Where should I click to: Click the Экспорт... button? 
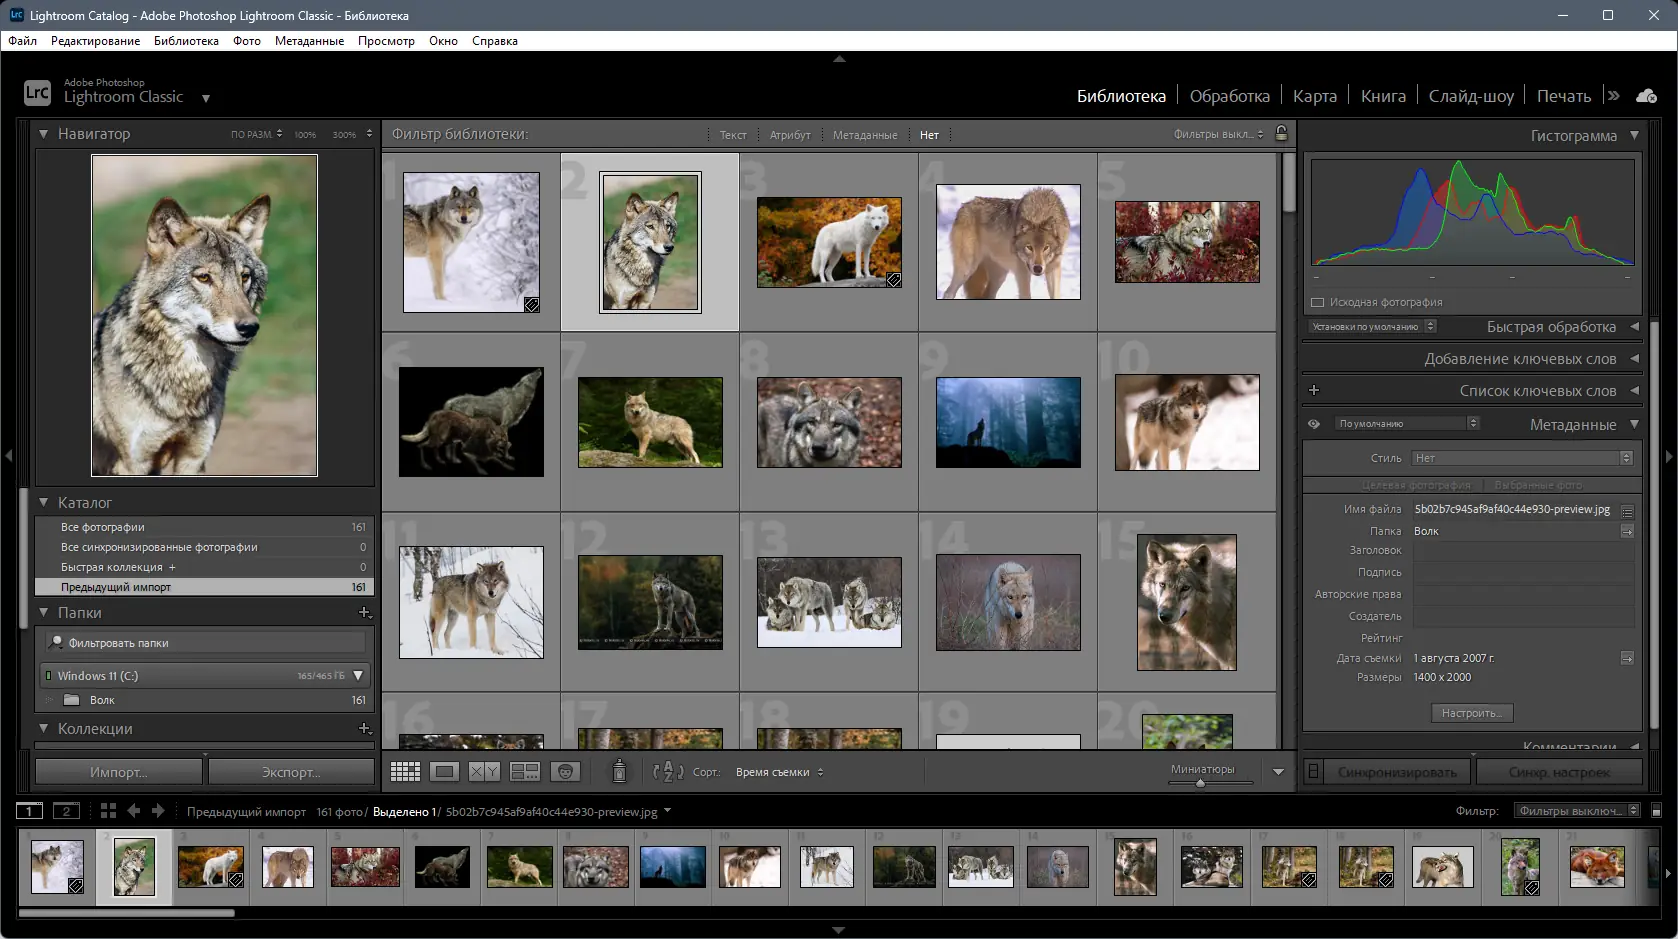[291, 772]
